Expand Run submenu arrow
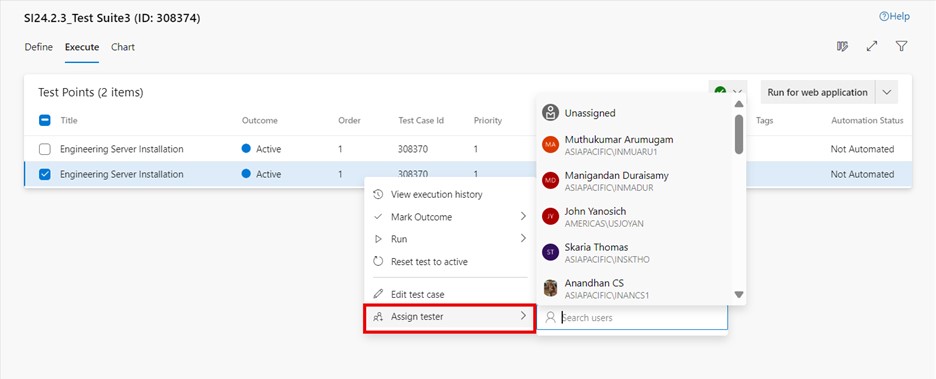Viewport: 936px width, 379px height. pyautogui.click(x=523, y=238)
